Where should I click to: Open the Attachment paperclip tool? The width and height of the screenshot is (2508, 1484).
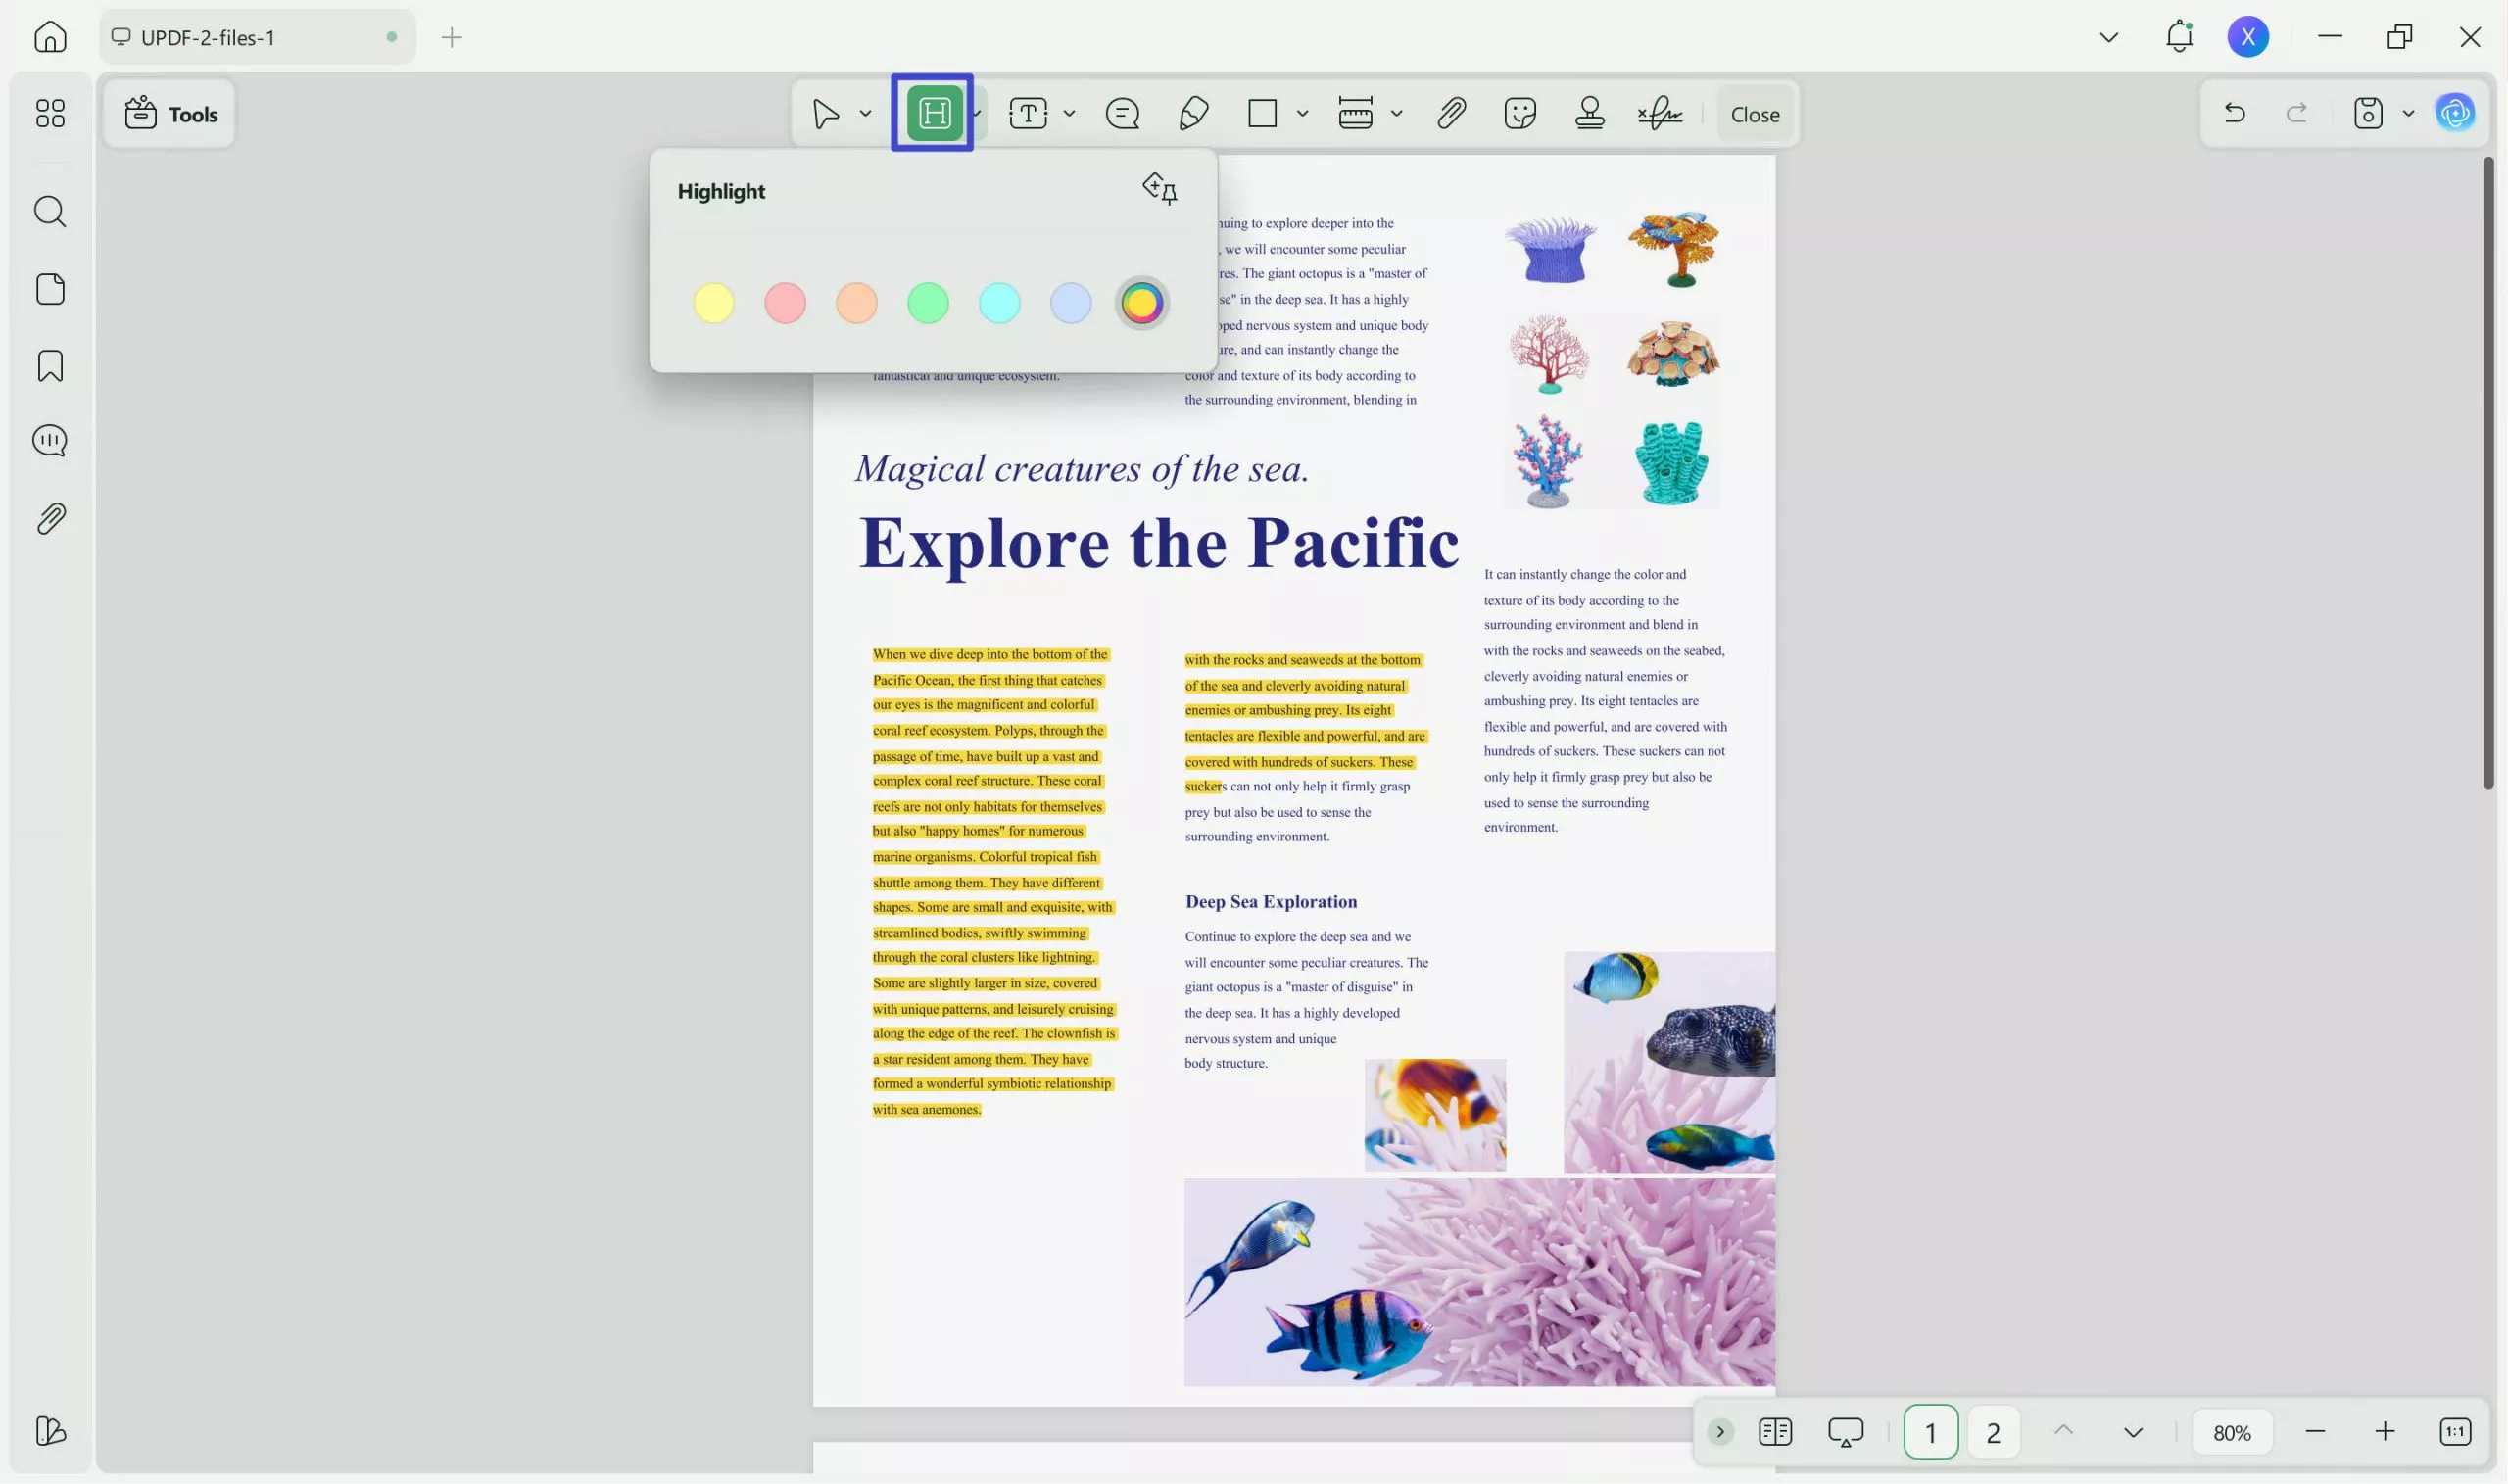[x=1451, y=113]
